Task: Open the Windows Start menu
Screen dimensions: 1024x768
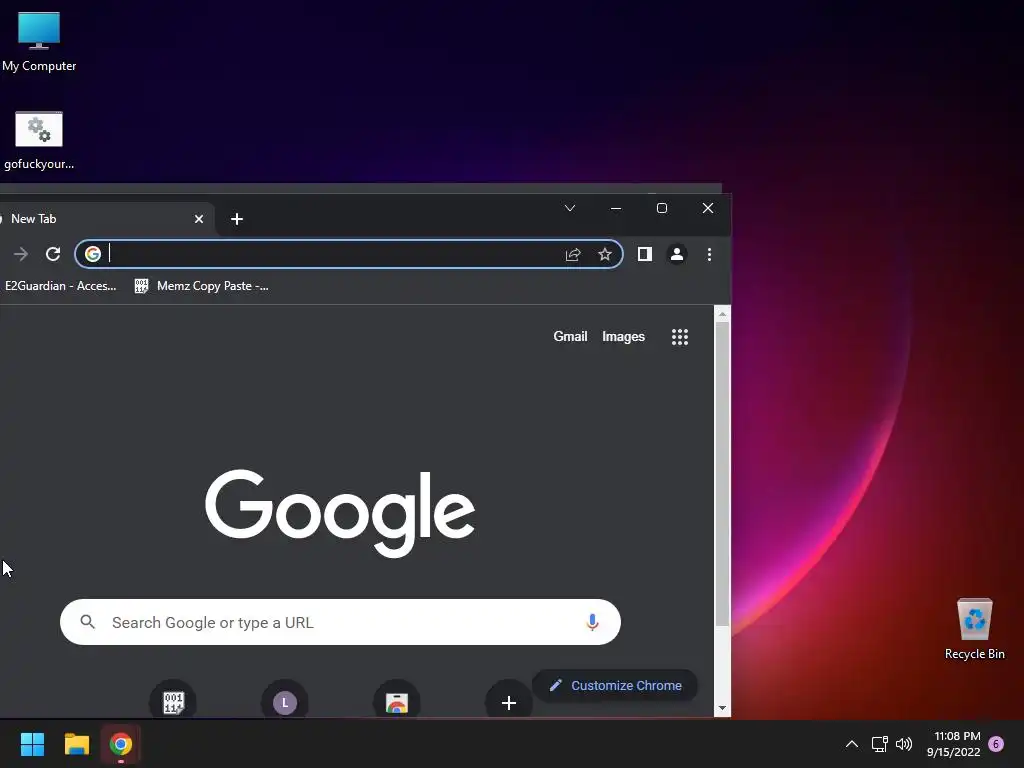Action: (32, 744)
